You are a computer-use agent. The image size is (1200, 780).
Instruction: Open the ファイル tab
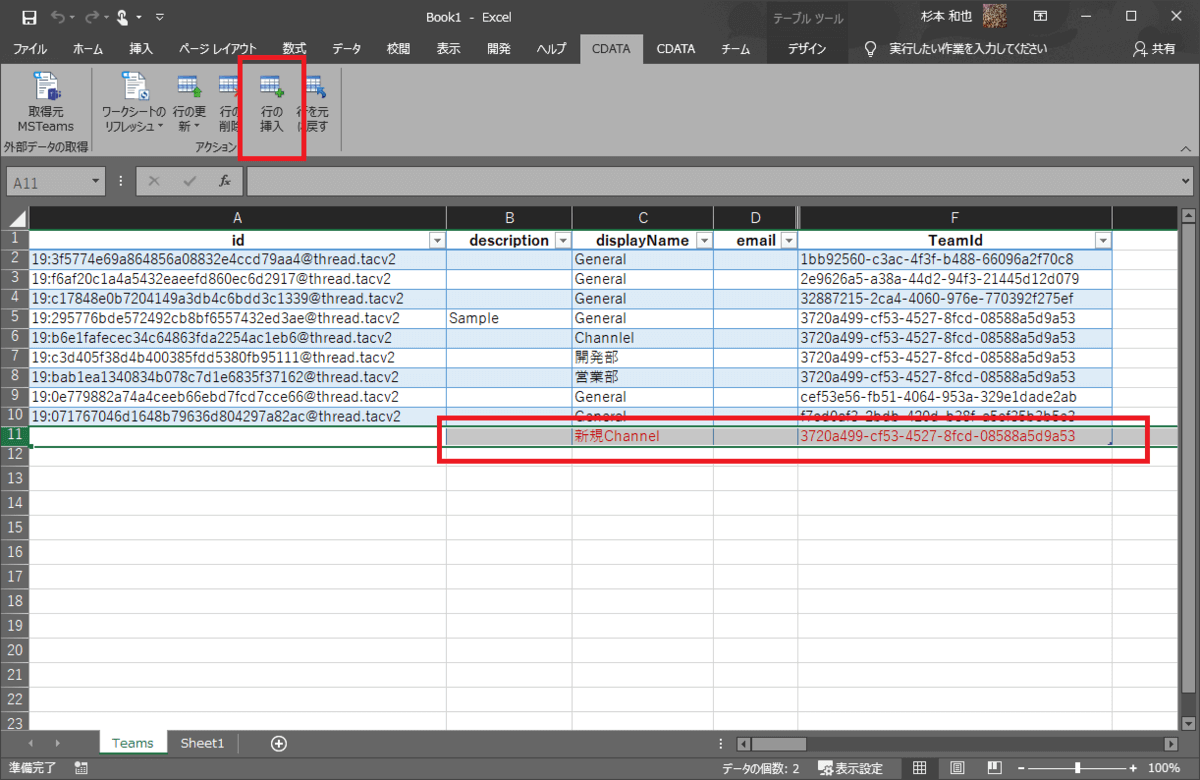click(x=30, y=48)
